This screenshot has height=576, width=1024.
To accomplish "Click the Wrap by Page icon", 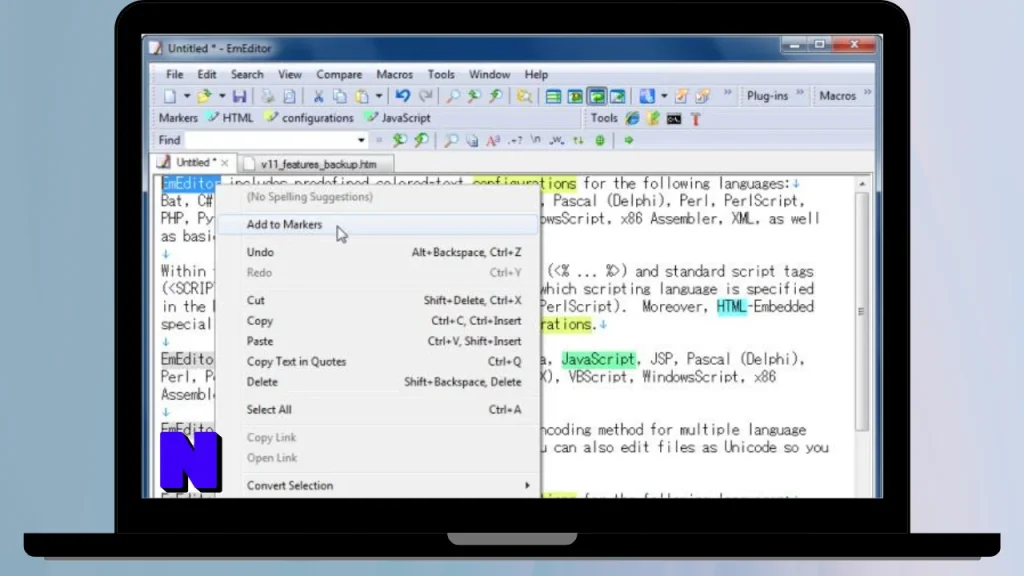I will 618,96.
